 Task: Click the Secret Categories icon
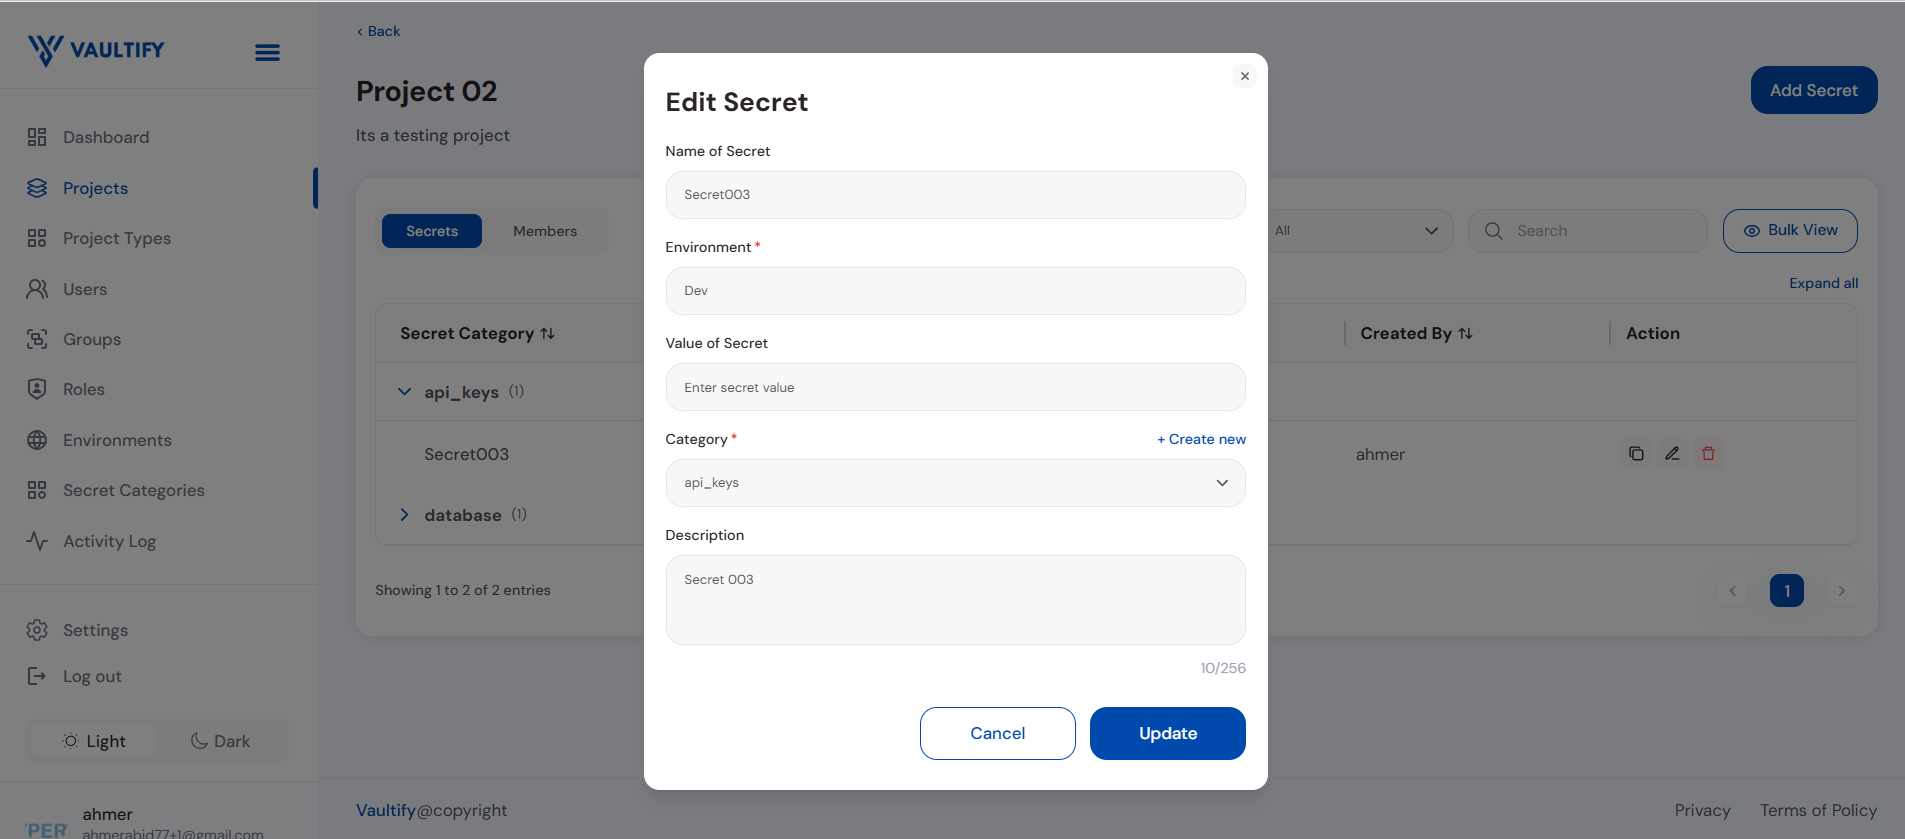point(37,490)
